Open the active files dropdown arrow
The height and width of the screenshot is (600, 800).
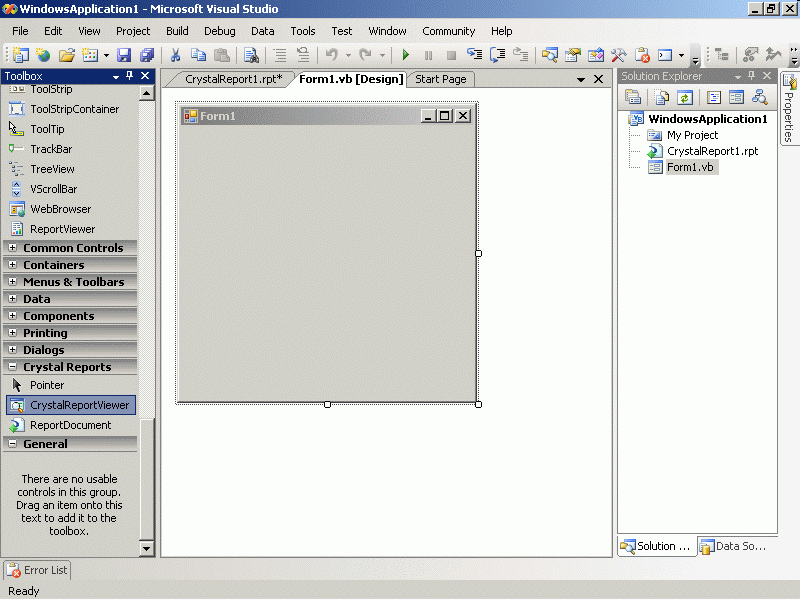581,79
